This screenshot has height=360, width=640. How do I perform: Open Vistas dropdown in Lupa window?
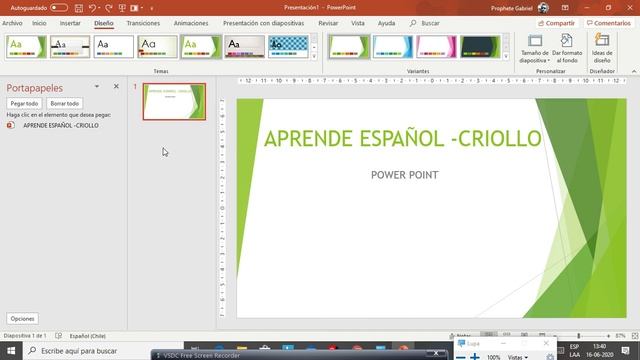click(517, 357)
